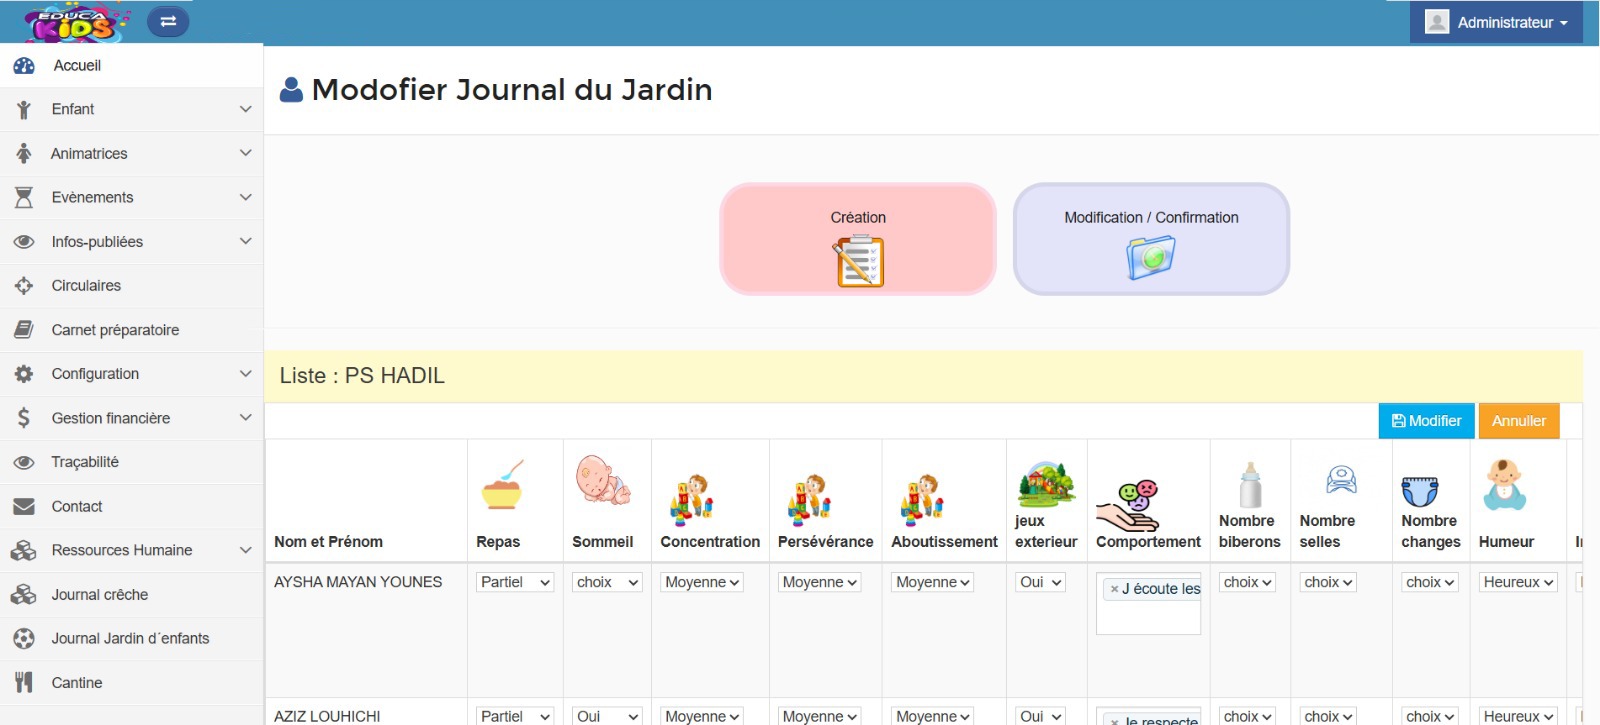Click the jeux exterieur playground icon

click(1046, 485)
